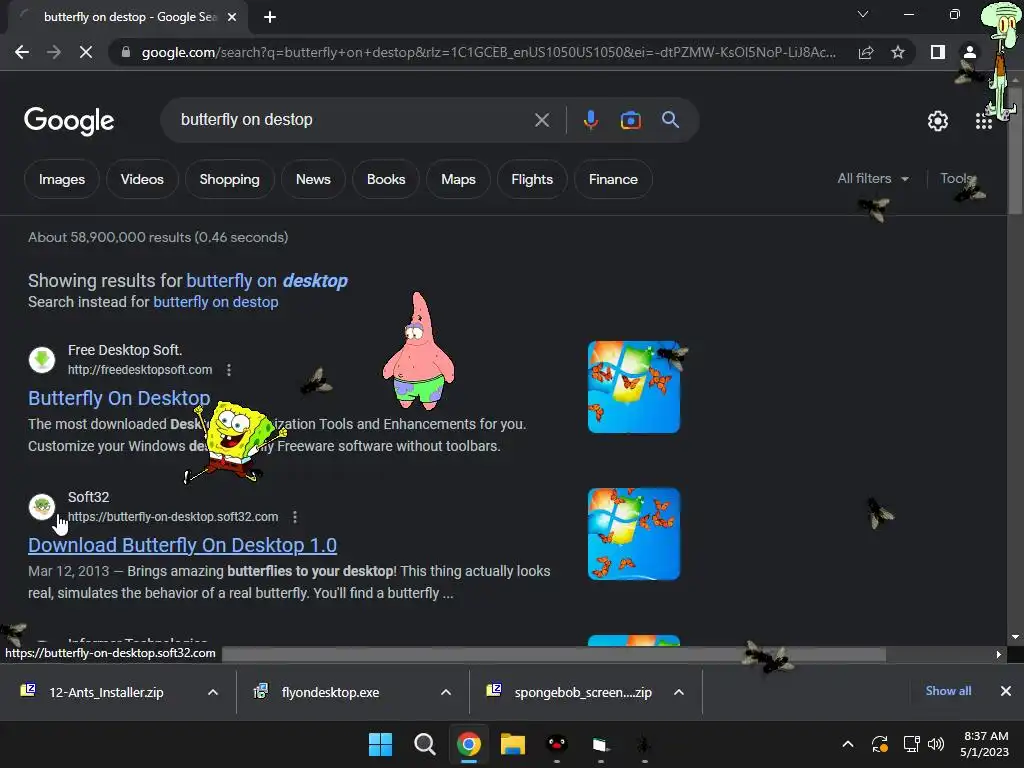
Task: Focus the Google search input field
Action: pos(353,120)
